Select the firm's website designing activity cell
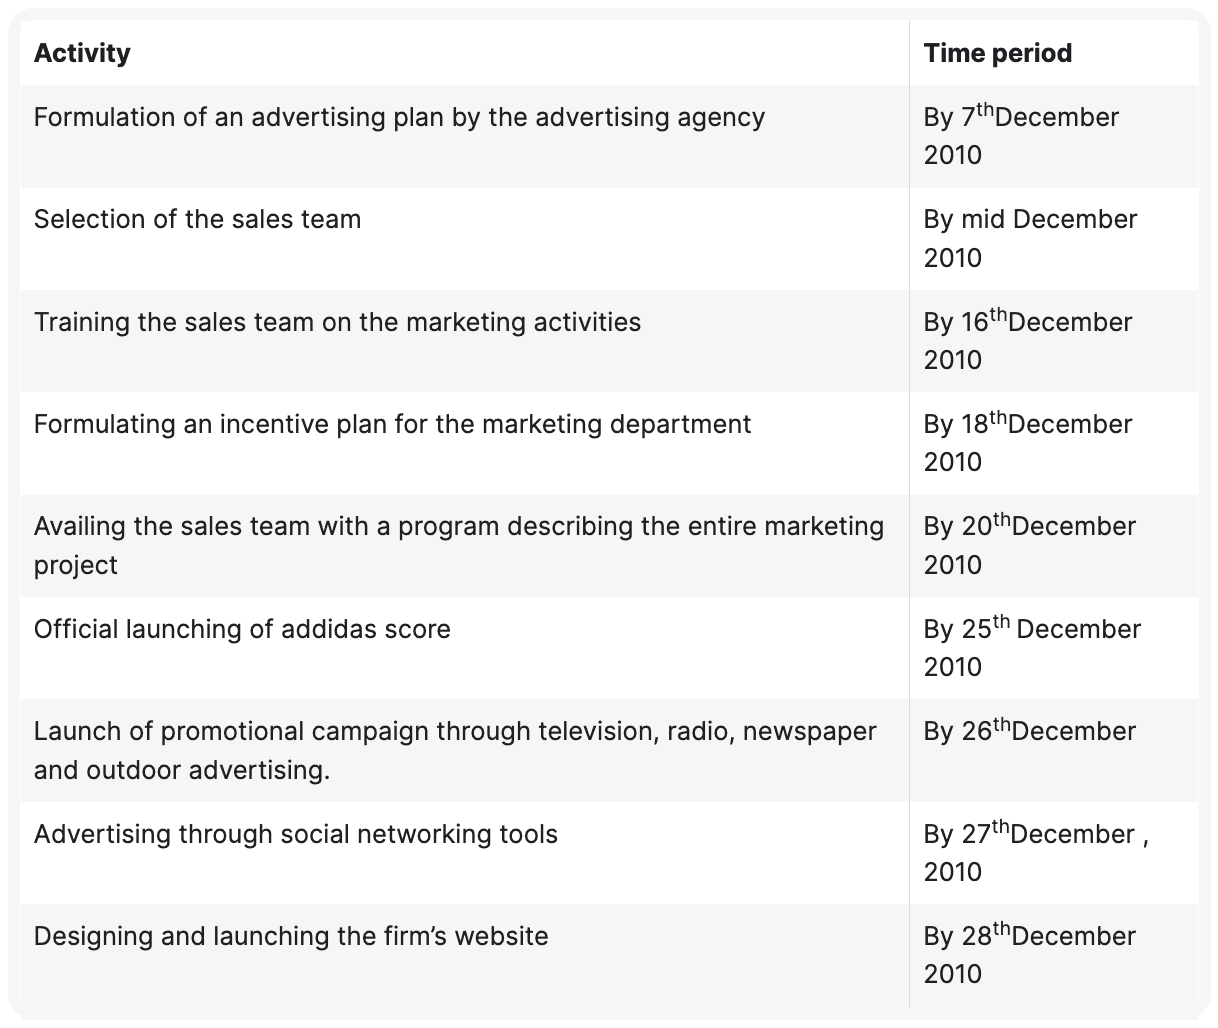1218x1028 pixels. click(x=291, y=936)
